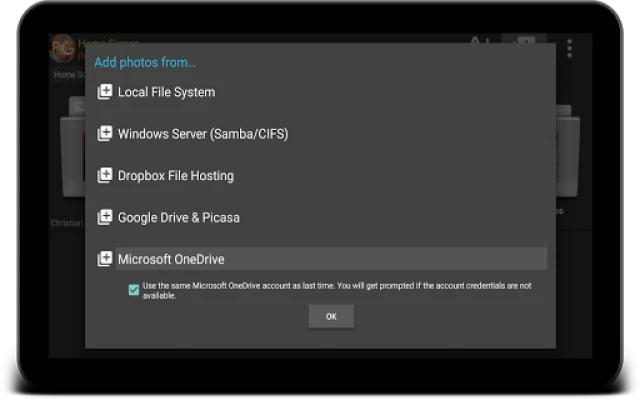Select Windows Server (Samba/CIFS) option
Image resolution: width=640 pixels, height=400 pixels.
coord(202,134)
